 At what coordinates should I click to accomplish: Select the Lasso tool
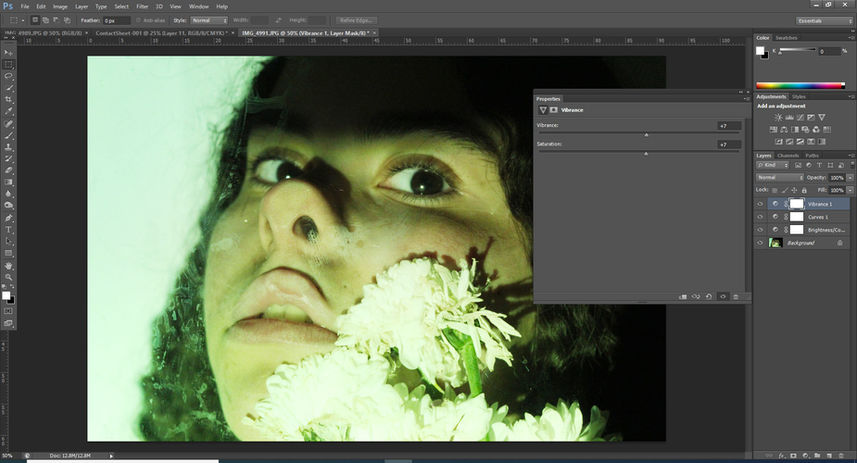(x=9, y=76)
